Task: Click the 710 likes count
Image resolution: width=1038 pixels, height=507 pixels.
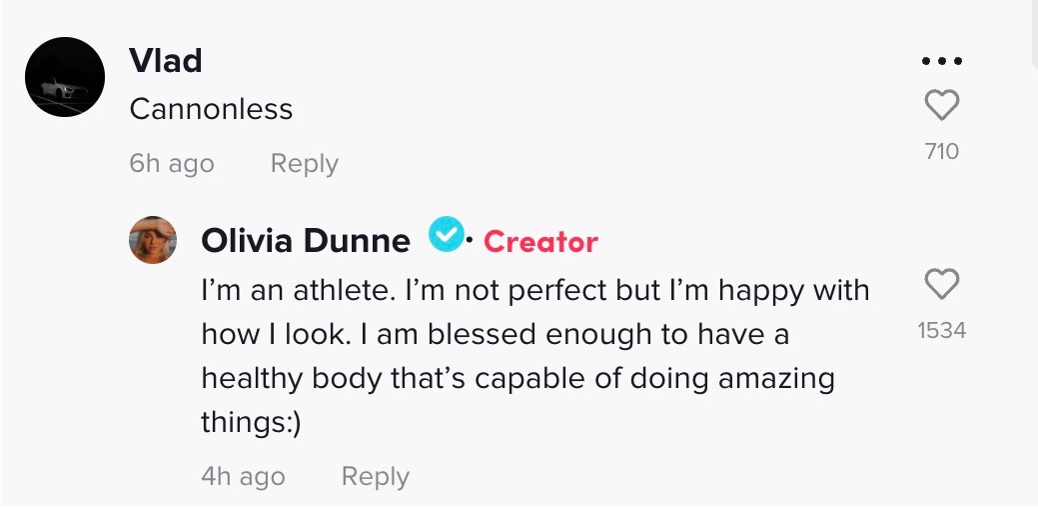Action: coord(942,151)
